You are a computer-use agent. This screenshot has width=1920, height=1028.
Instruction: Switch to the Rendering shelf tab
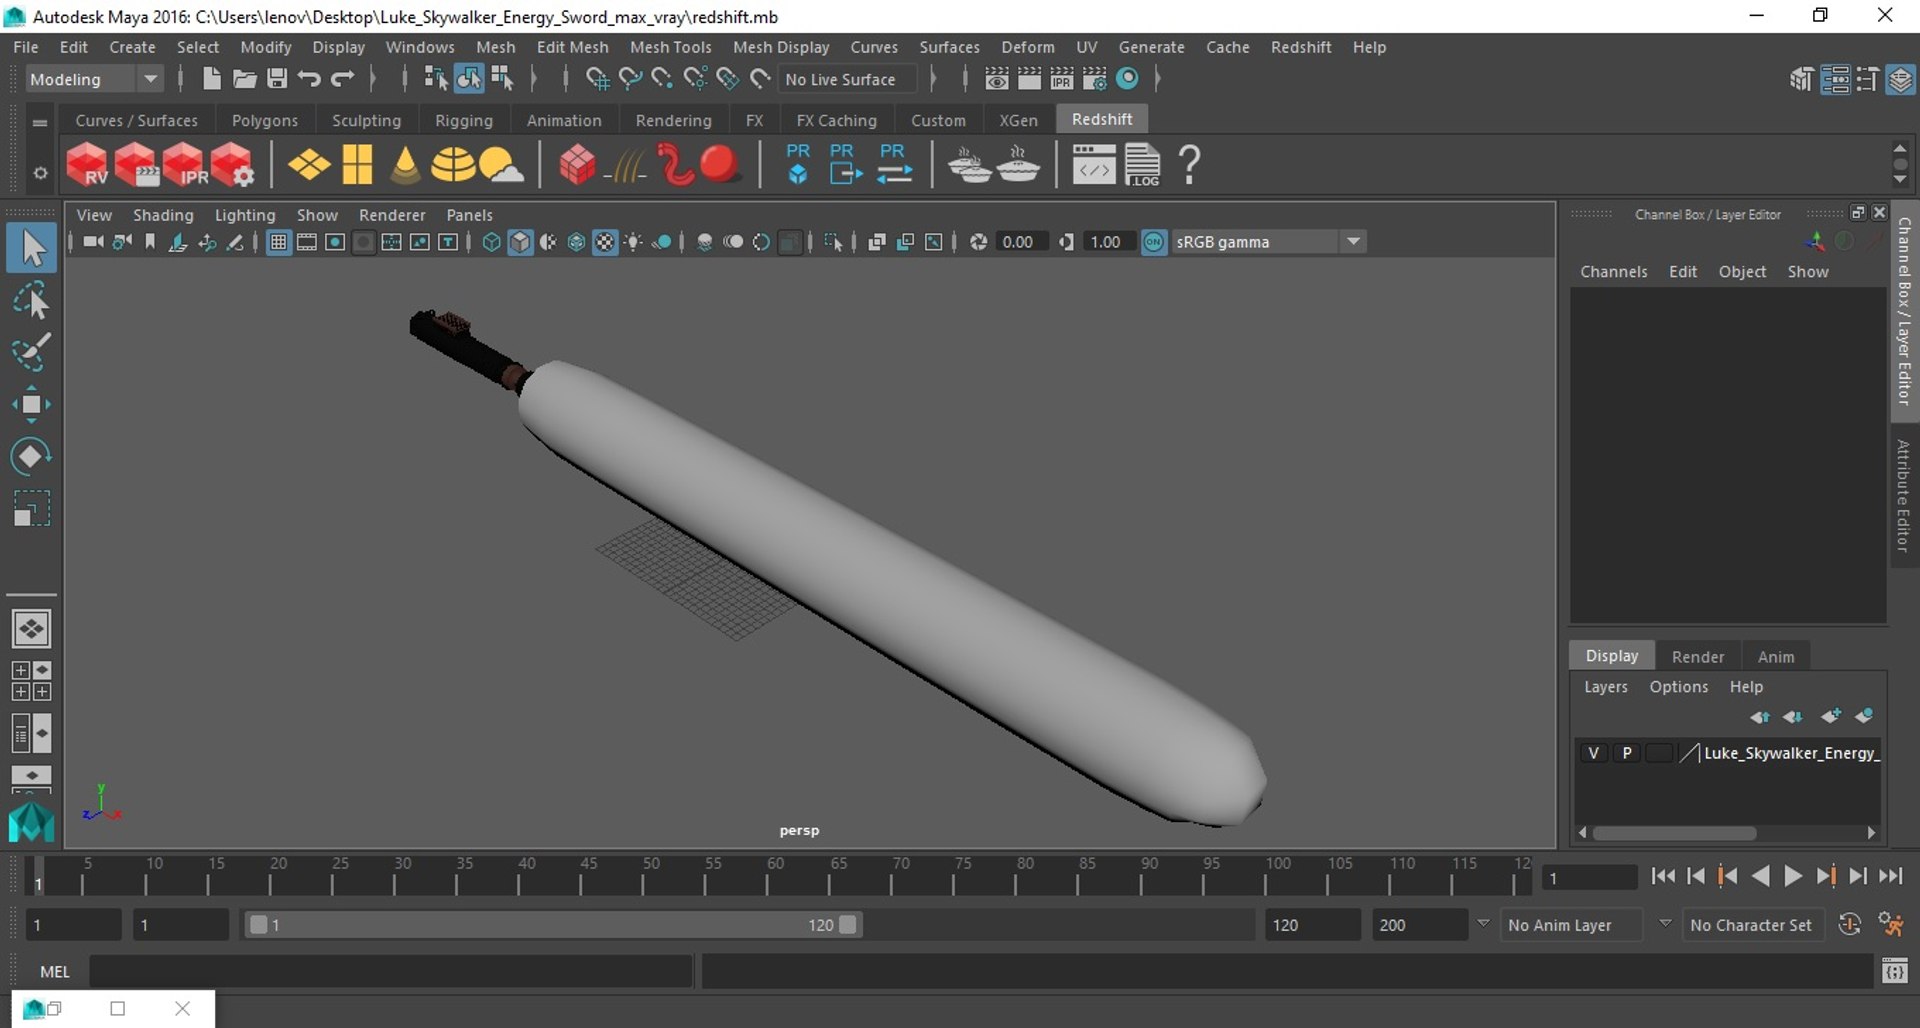pyautogui.click(x=673, y=120)
